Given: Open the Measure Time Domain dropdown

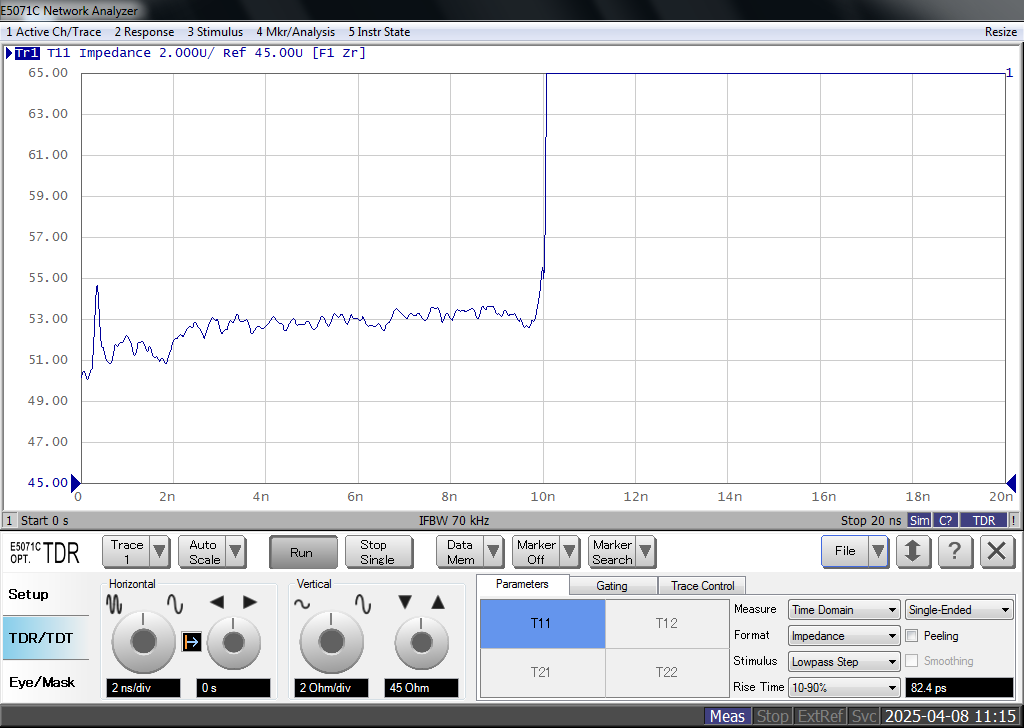Looking at the screenshot, I should (844, 610).
